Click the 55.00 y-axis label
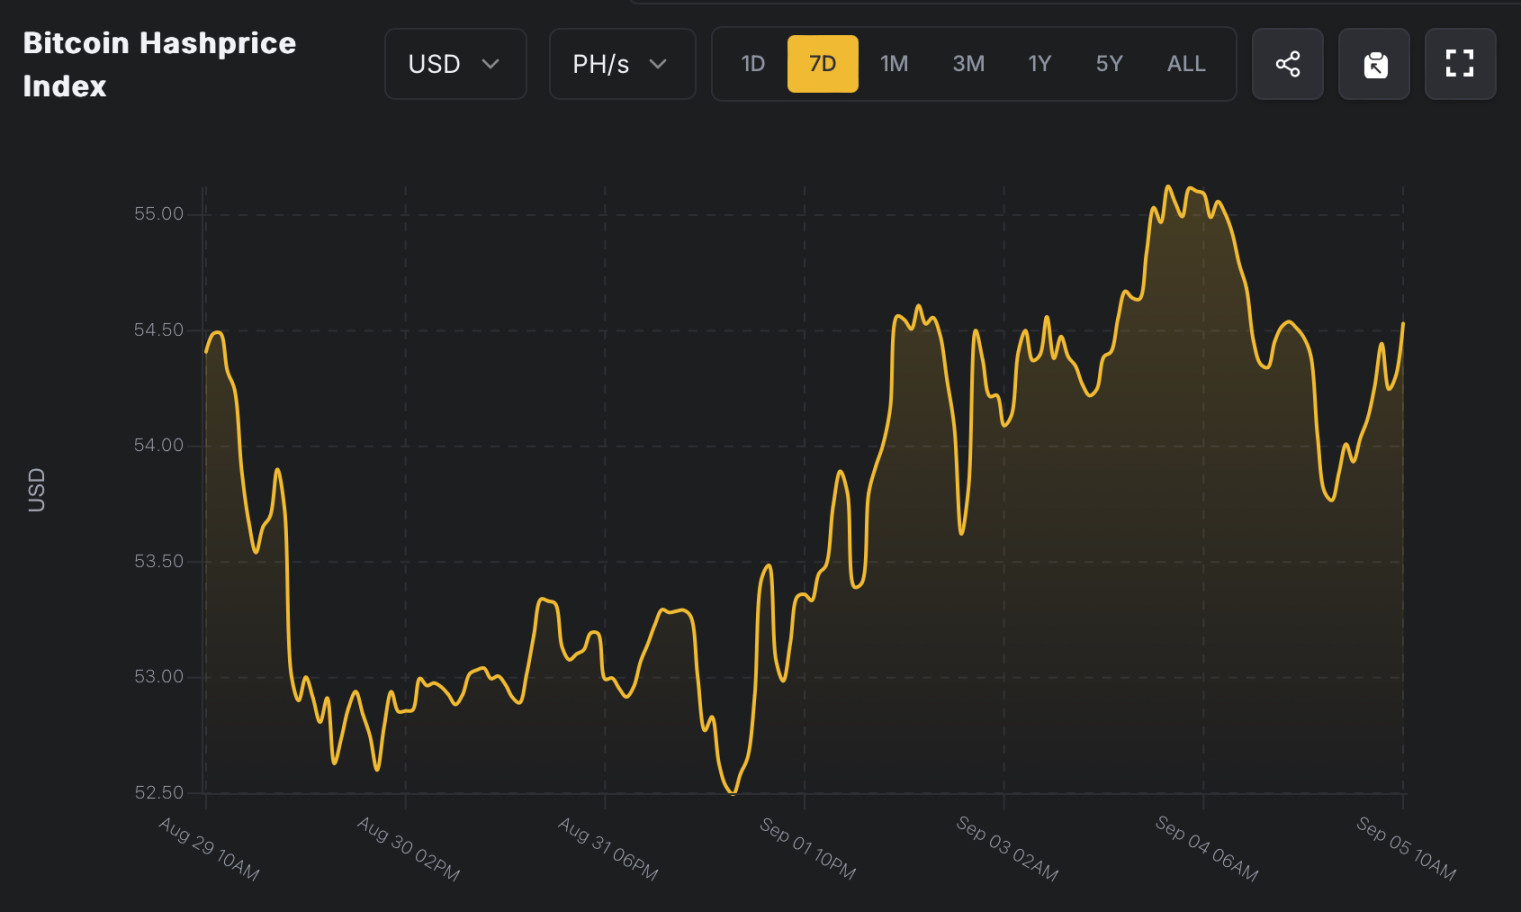 click(159, 214)
